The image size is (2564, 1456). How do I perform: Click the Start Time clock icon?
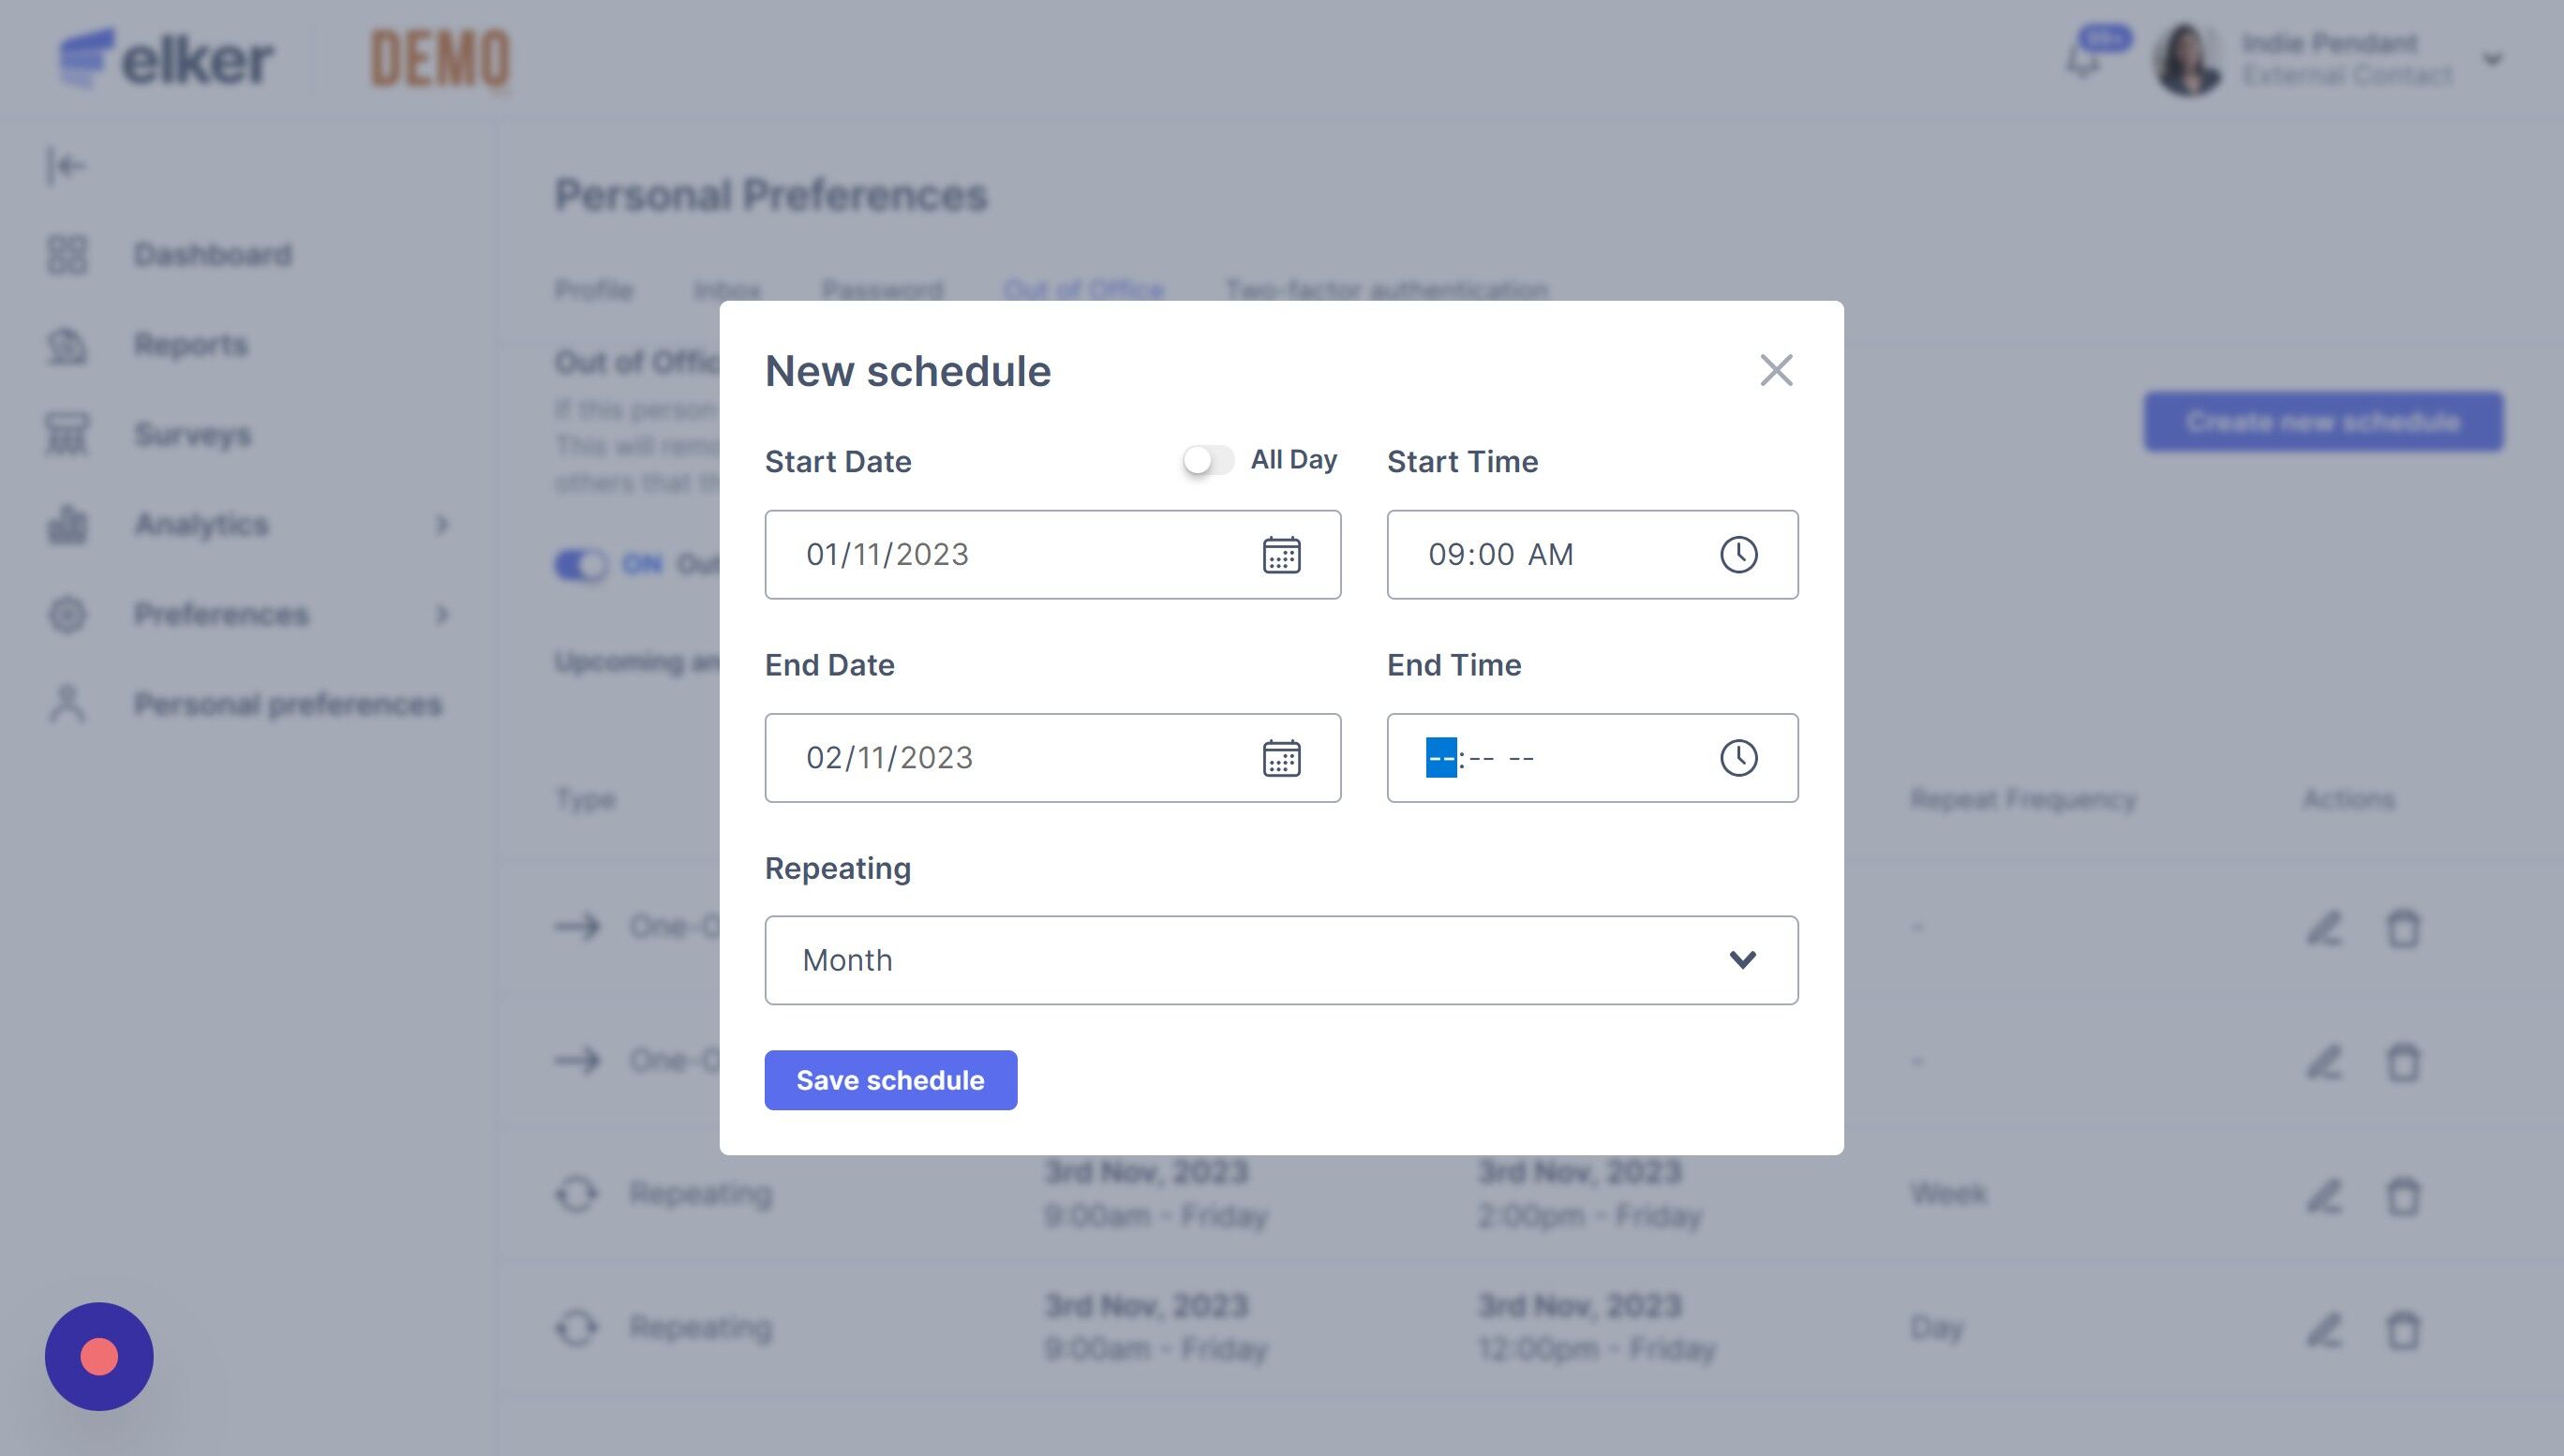[x=1738, y=555]
